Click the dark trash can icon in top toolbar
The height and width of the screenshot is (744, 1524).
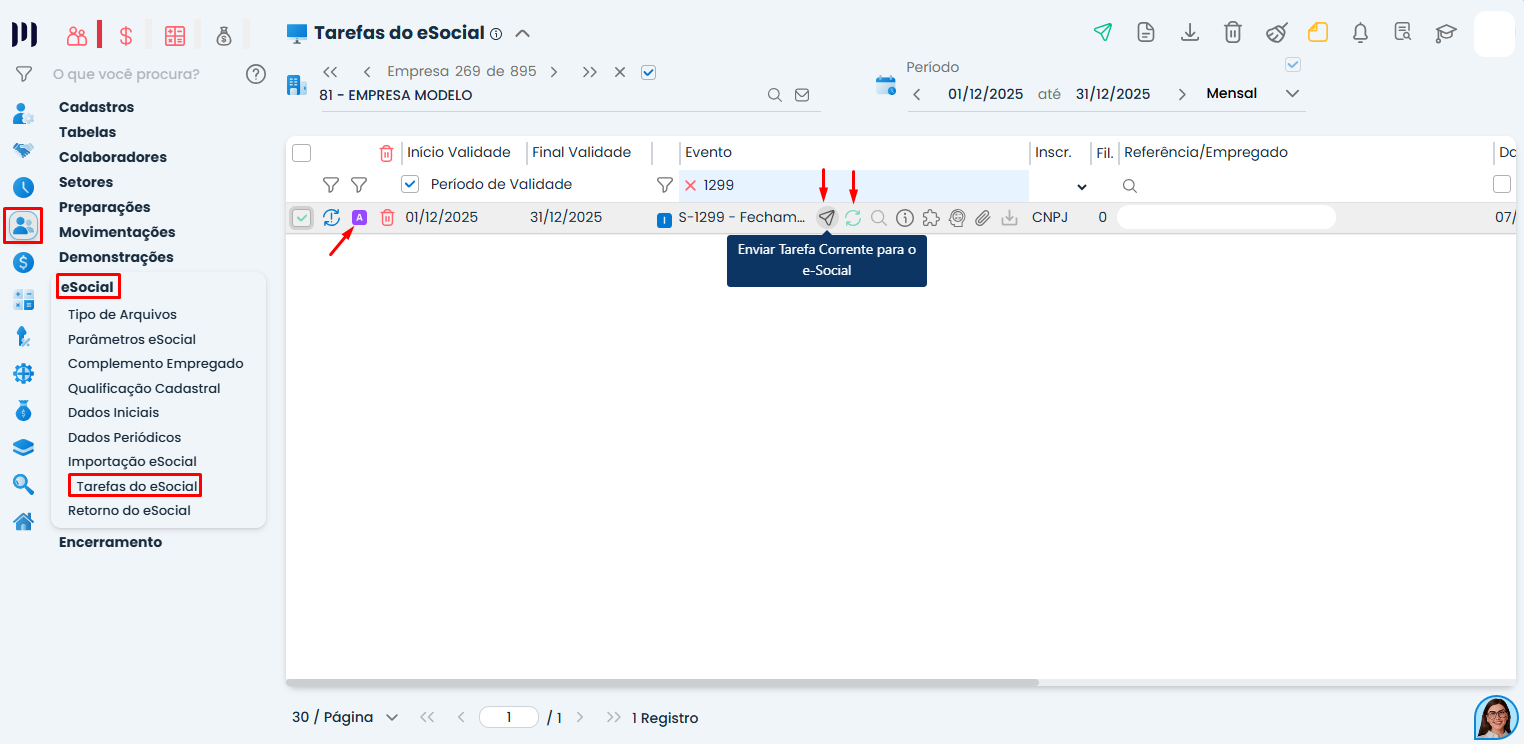pyautogui.click(x=1233, y=32)
